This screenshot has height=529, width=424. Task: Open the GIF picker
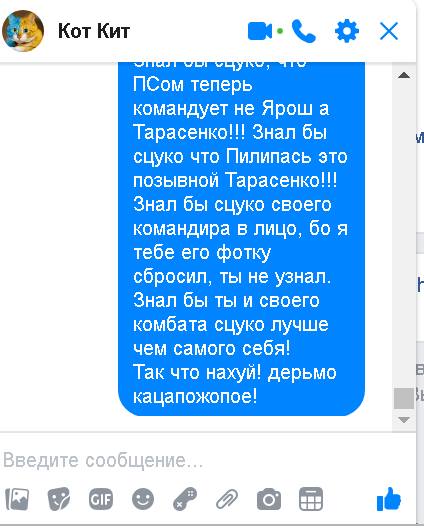pos(101,499)
